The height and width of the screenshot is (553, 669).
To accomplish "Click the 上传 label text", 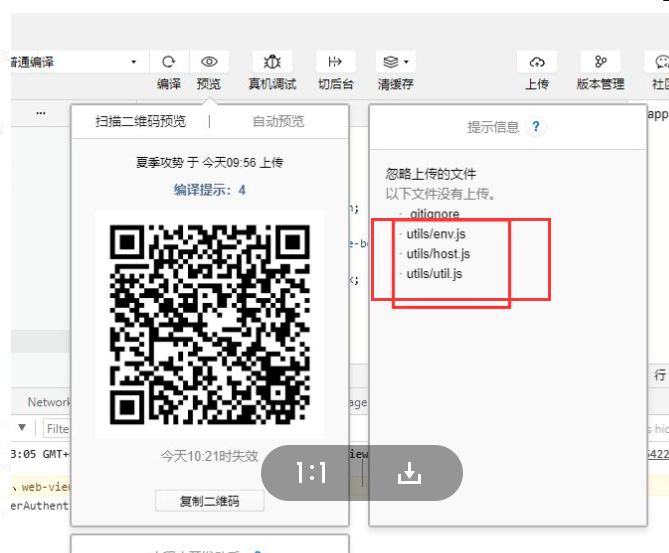I will click(x=537, y=84).
